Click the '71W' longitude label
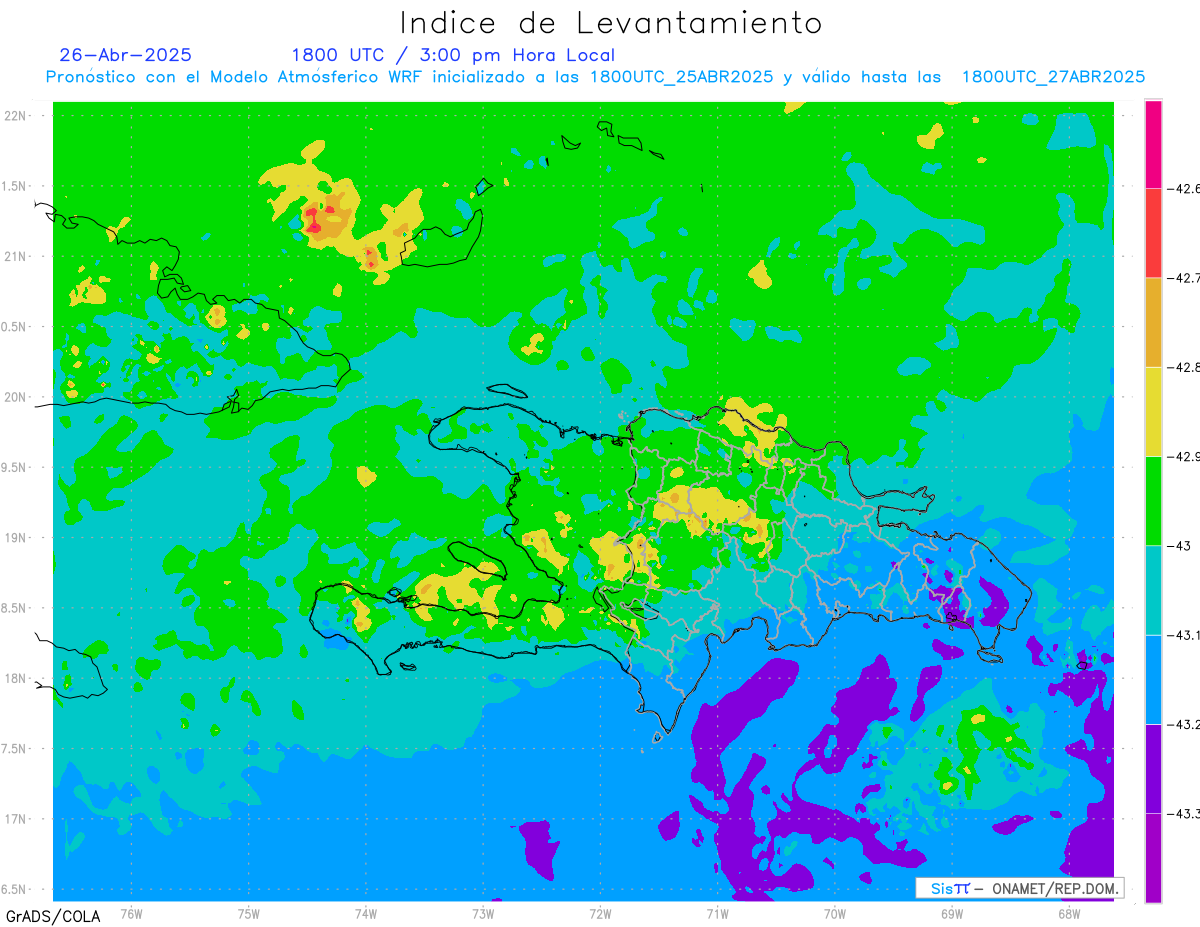The image size is (1200, 927). (x=717, y=913)
